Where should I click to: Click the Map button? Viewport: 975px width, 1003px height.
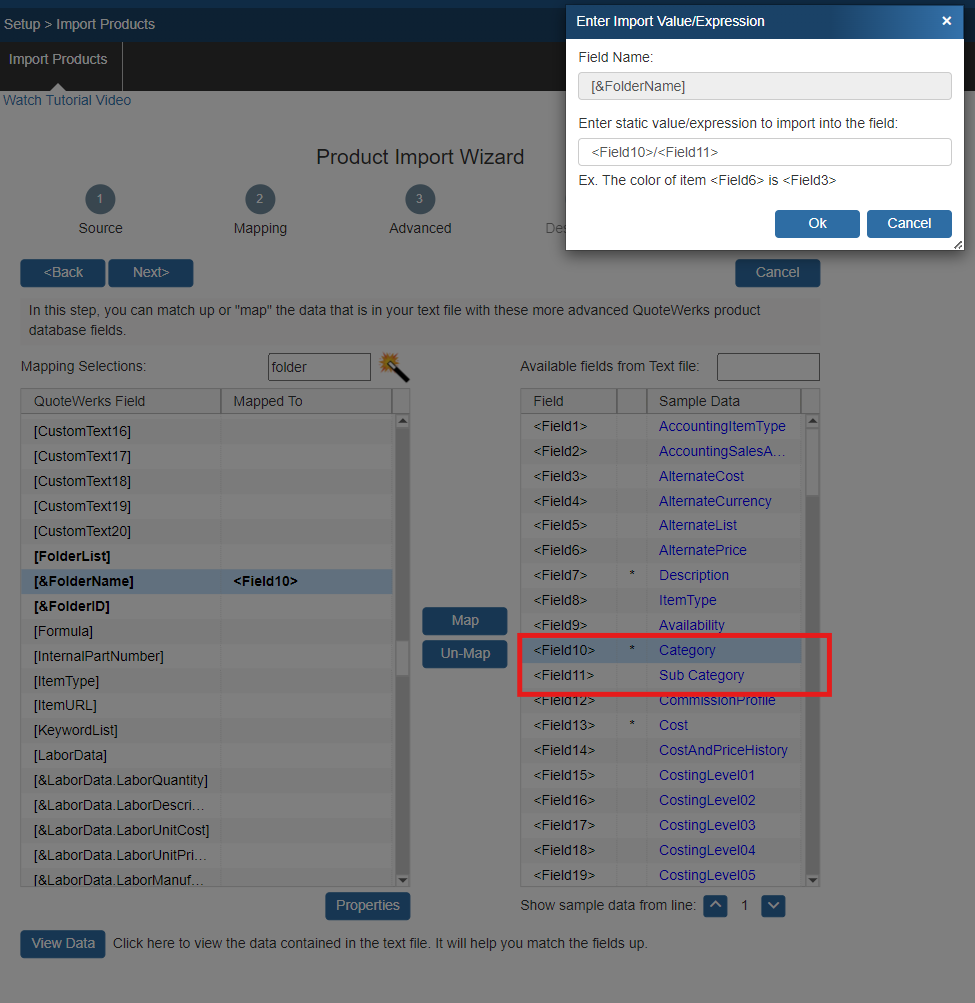pyautogui.click(x=464, y=621)
